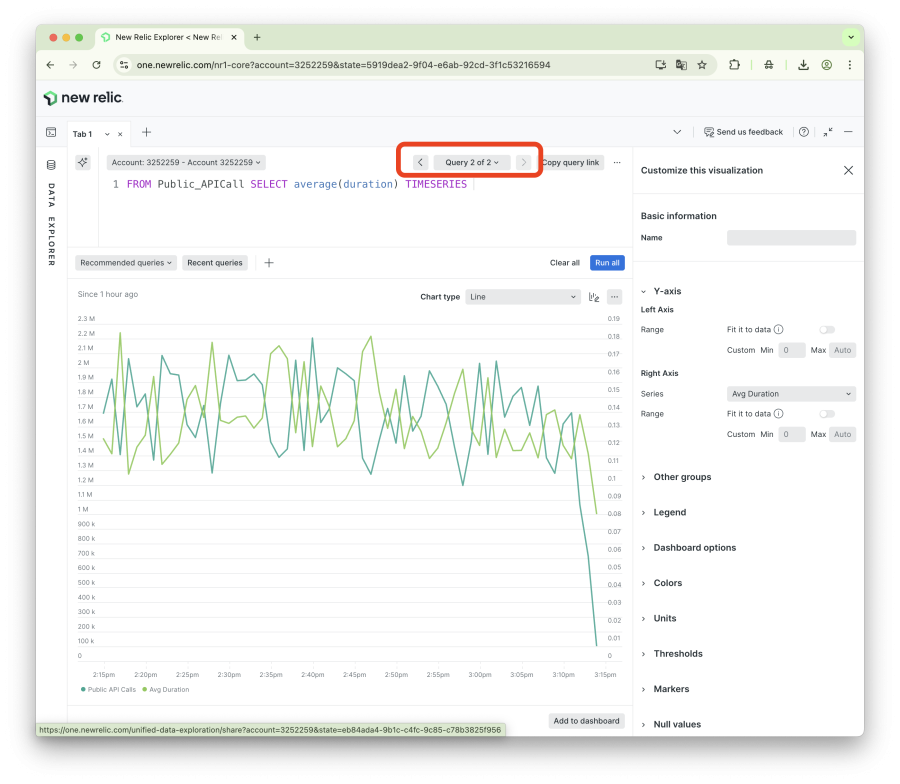
Task: Click the translate page icon
Action: pos(681,65)
